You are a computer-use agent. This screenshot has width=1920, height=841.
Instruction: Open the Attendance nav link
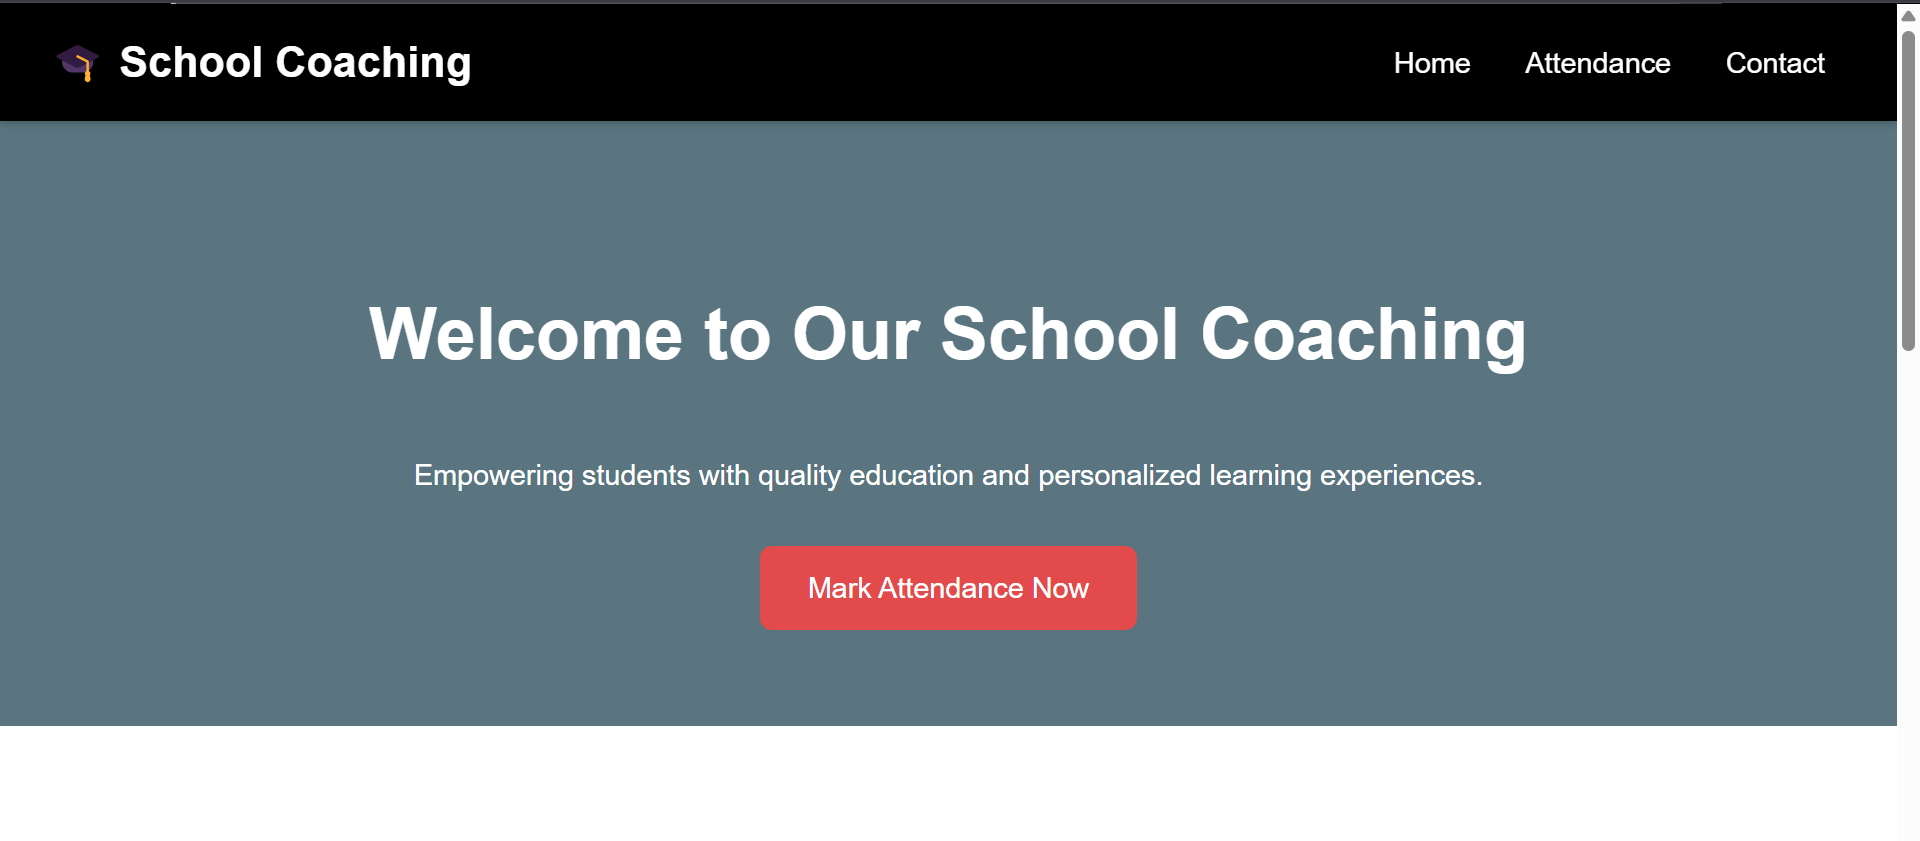click(x=1597, y=63)
